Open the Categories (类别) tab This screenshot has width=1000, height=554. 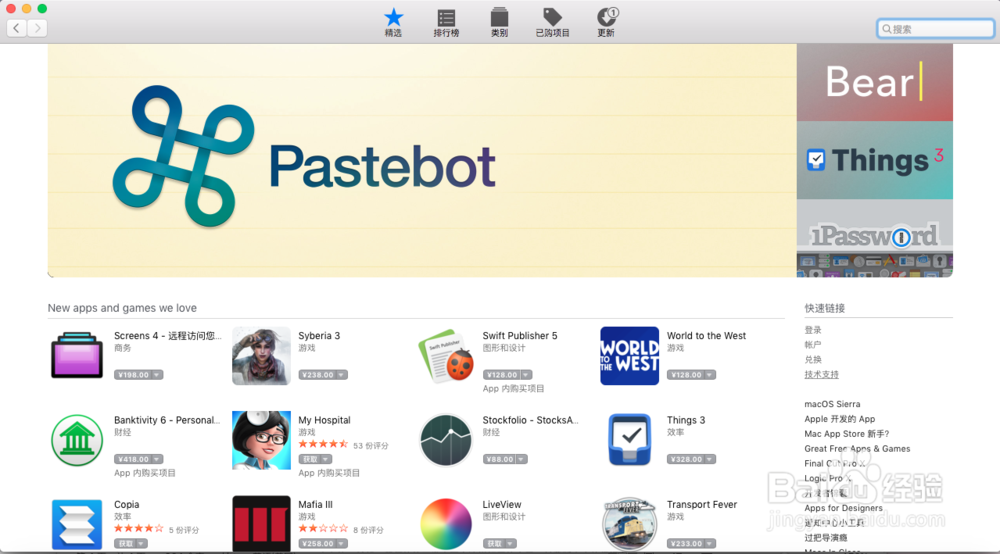(x=499, y=22)
